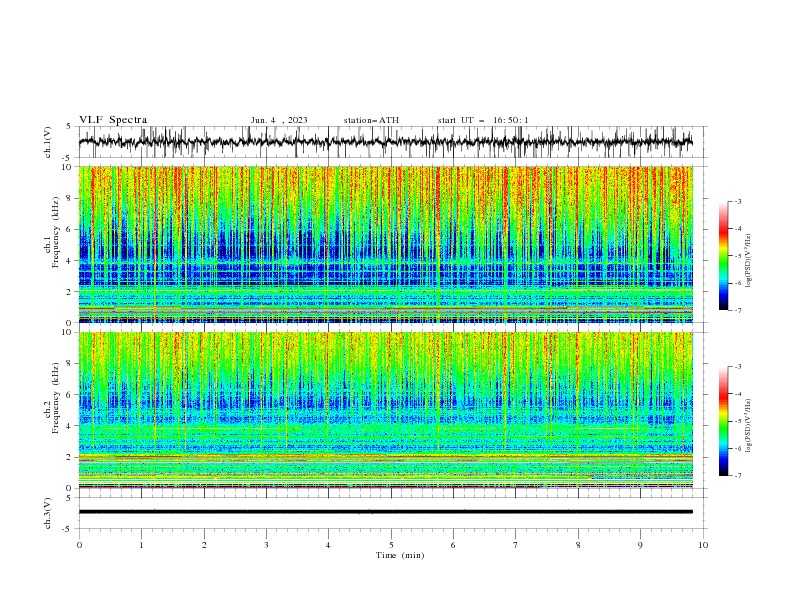Click the time axis tick label "8"
The width and height of the screenshot is (792, 612).
578,545
